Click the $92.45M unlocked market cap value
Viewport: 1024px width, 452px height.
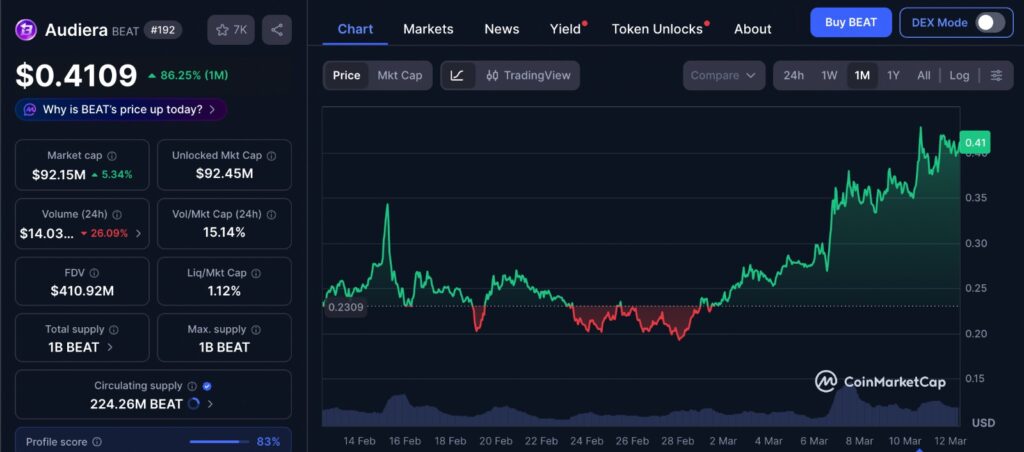(224, 174)
